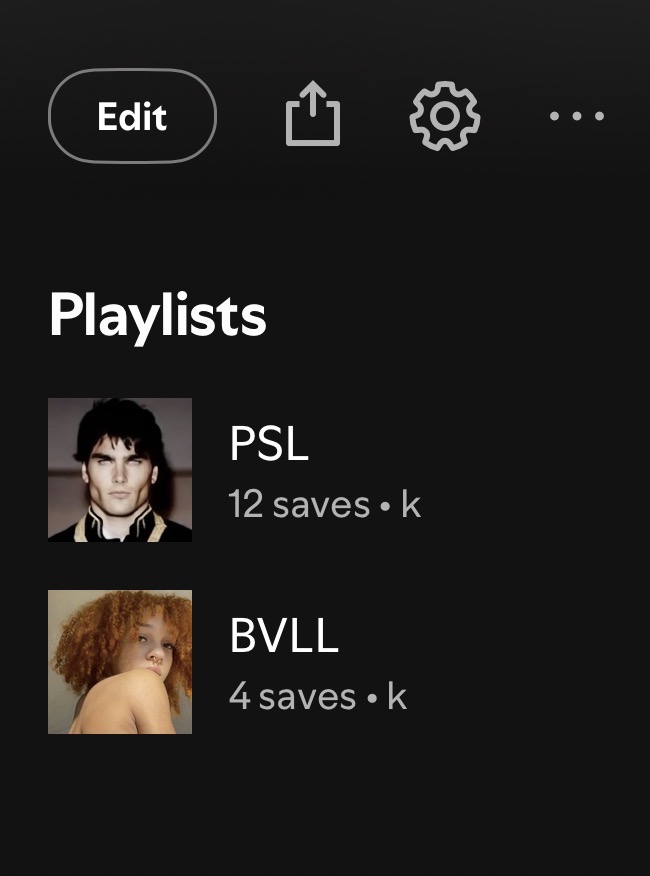
Task: Click owner name 'k' on the PSL row
Action: tap(411, 504)
